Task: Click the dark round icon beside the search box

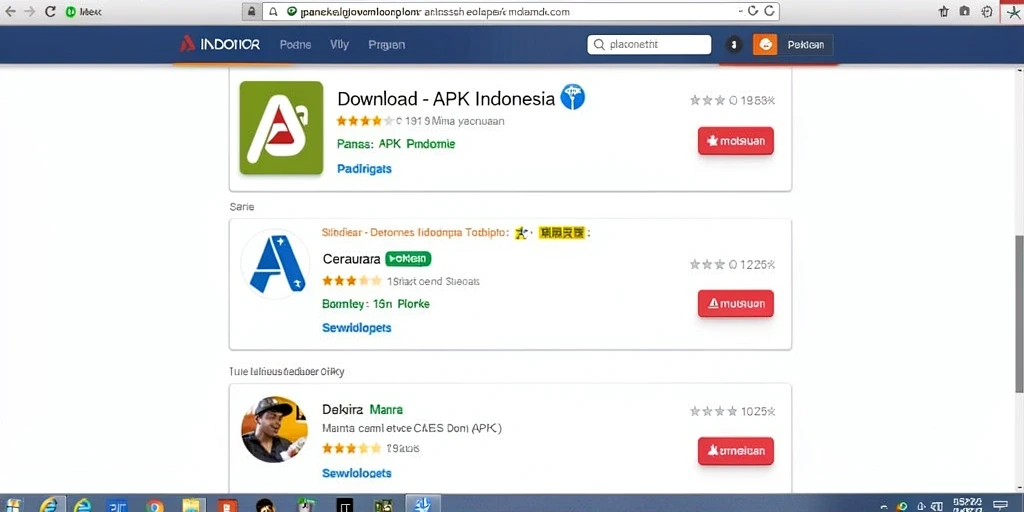Action: pos(733,44)
